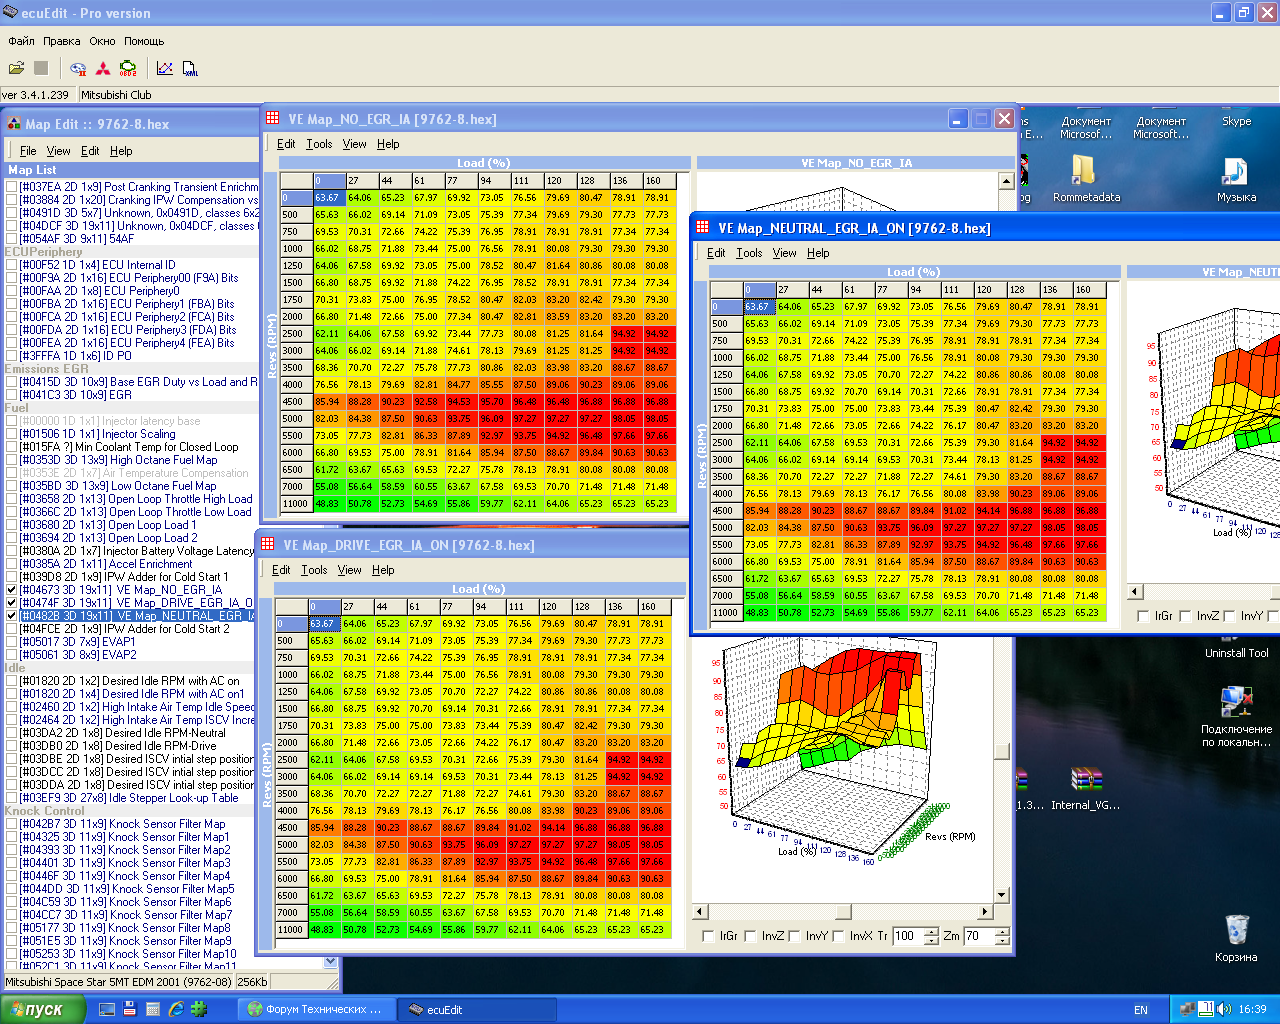Image resolution: width=1280 pixels, height=1024 pixels.
Task: Switch to Форум Технических taskbar button
Action: click(315, 1010)
